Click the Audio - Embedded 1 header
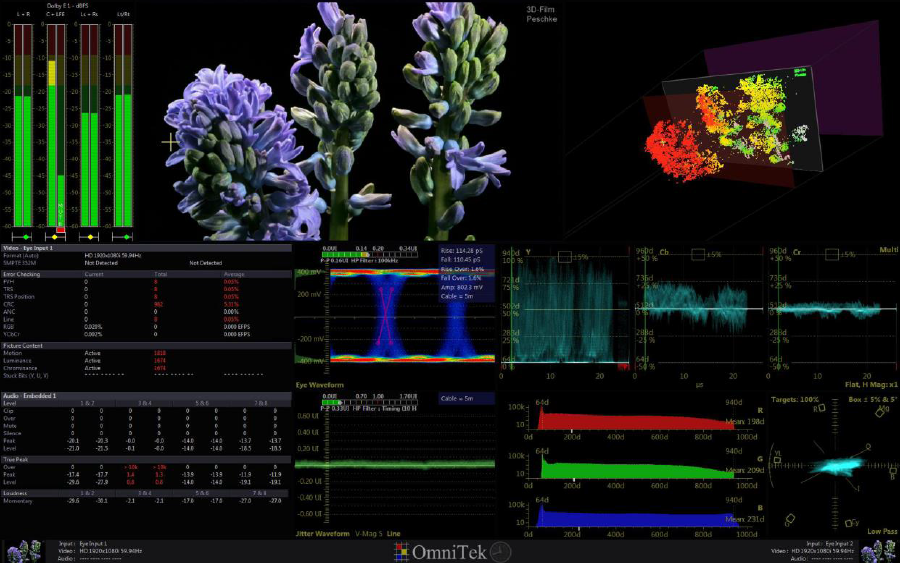The height and width of the screenshot is (563, 900). (x=147, y=396)
